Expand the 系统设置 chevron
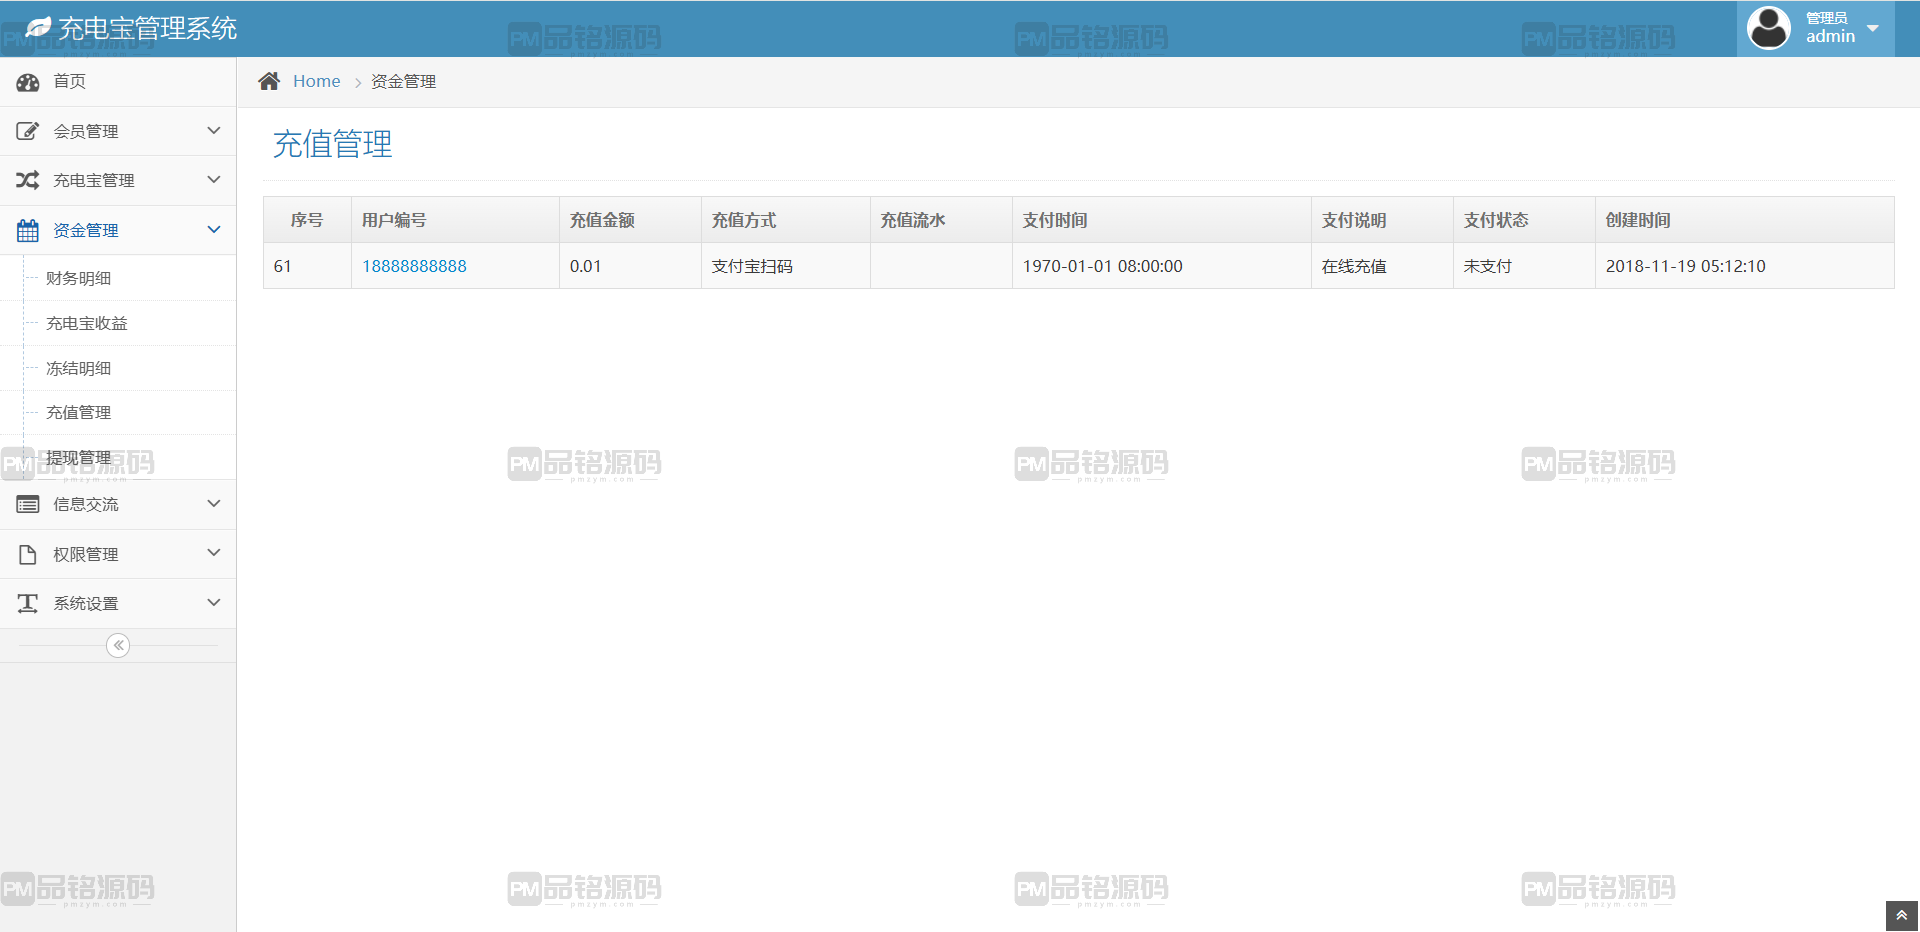This screenshot has width=1920, height=932. pyautogui.click(x=213, y=603)
